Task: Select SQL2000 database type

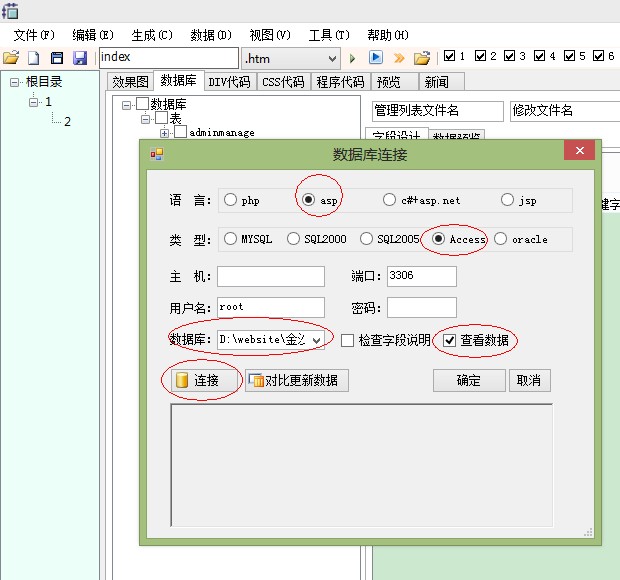Action: click(293, 238)
